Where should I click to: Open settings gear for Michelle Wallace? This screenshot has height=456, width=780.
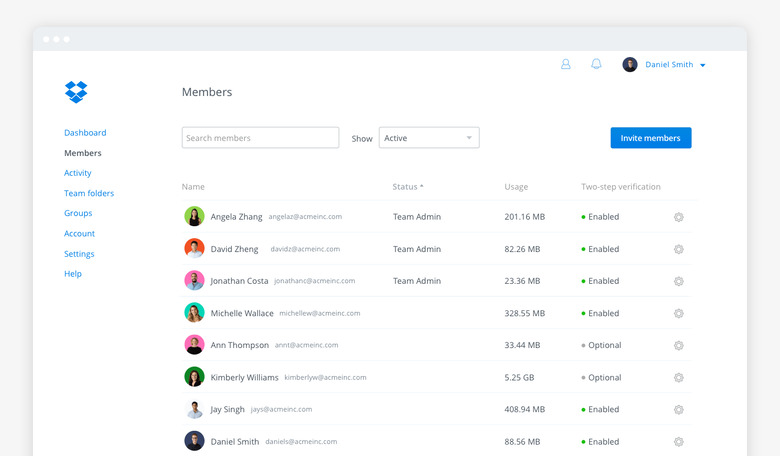click(x=679, y=313)
